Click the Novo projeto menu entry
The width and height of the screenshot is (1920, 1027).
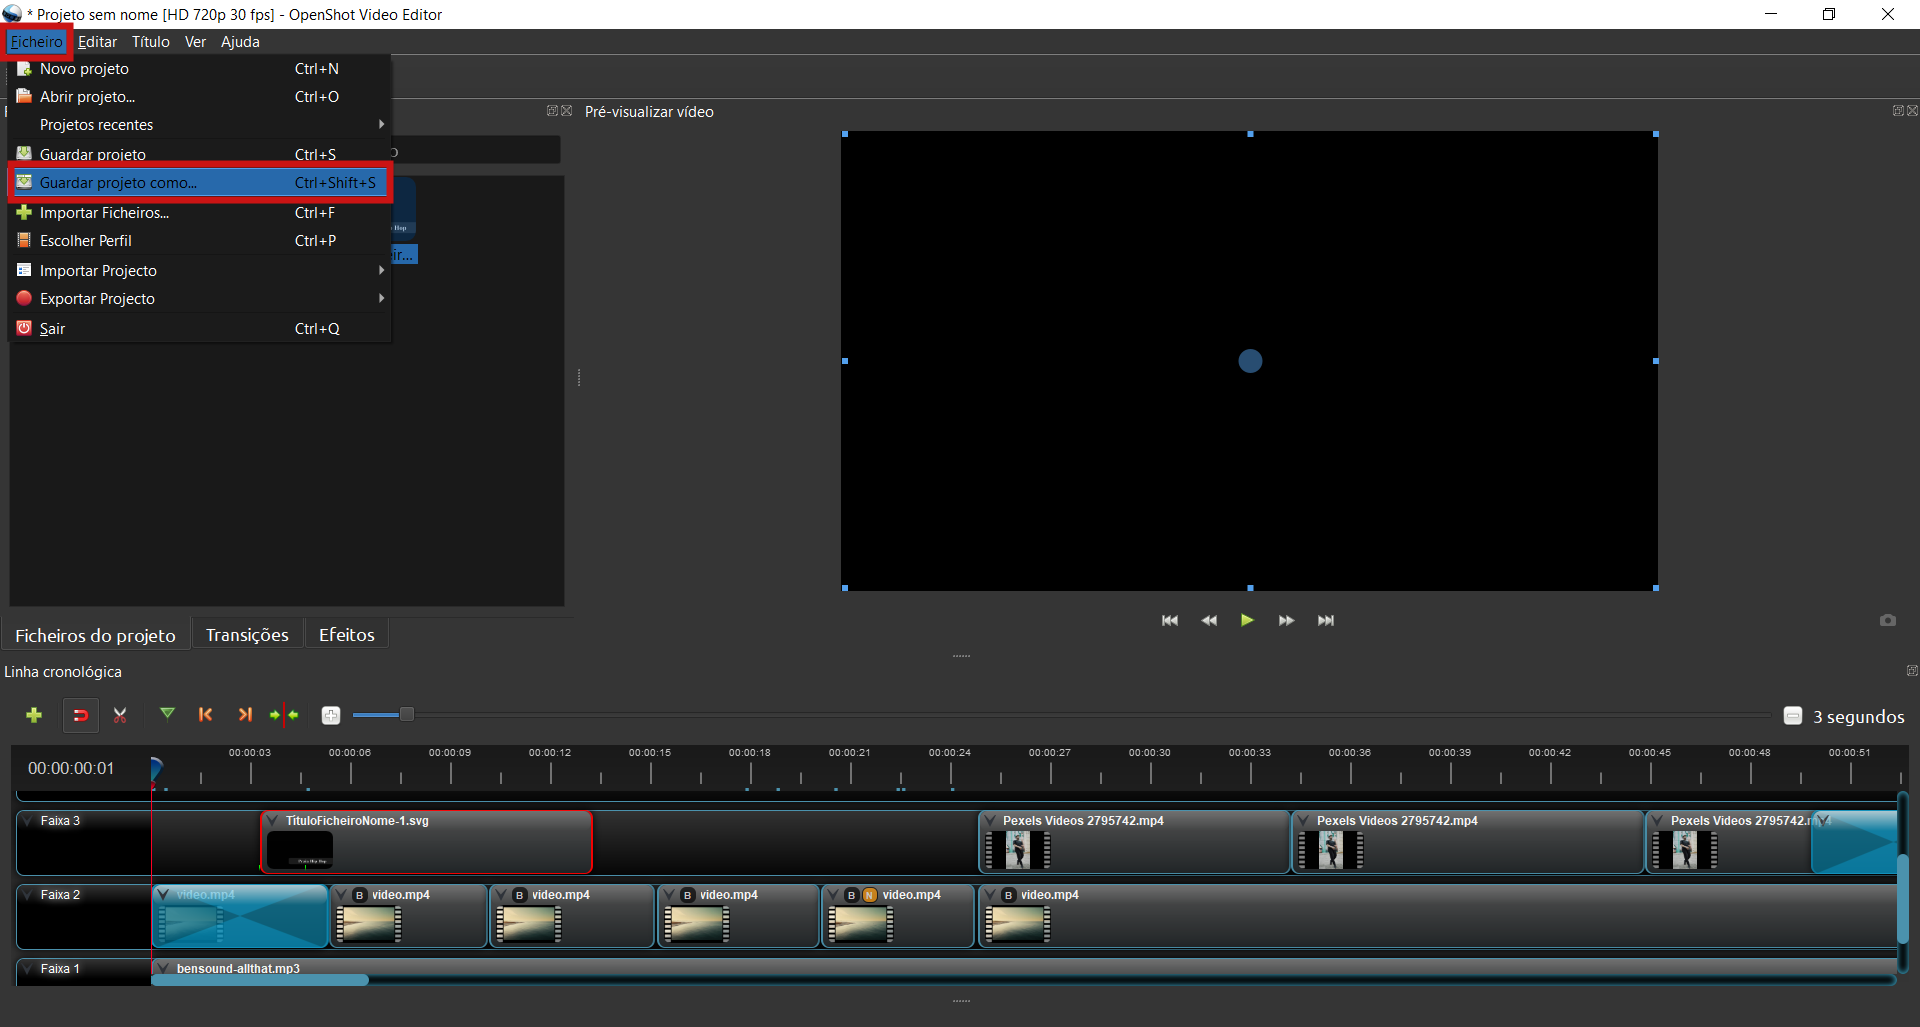200,69
